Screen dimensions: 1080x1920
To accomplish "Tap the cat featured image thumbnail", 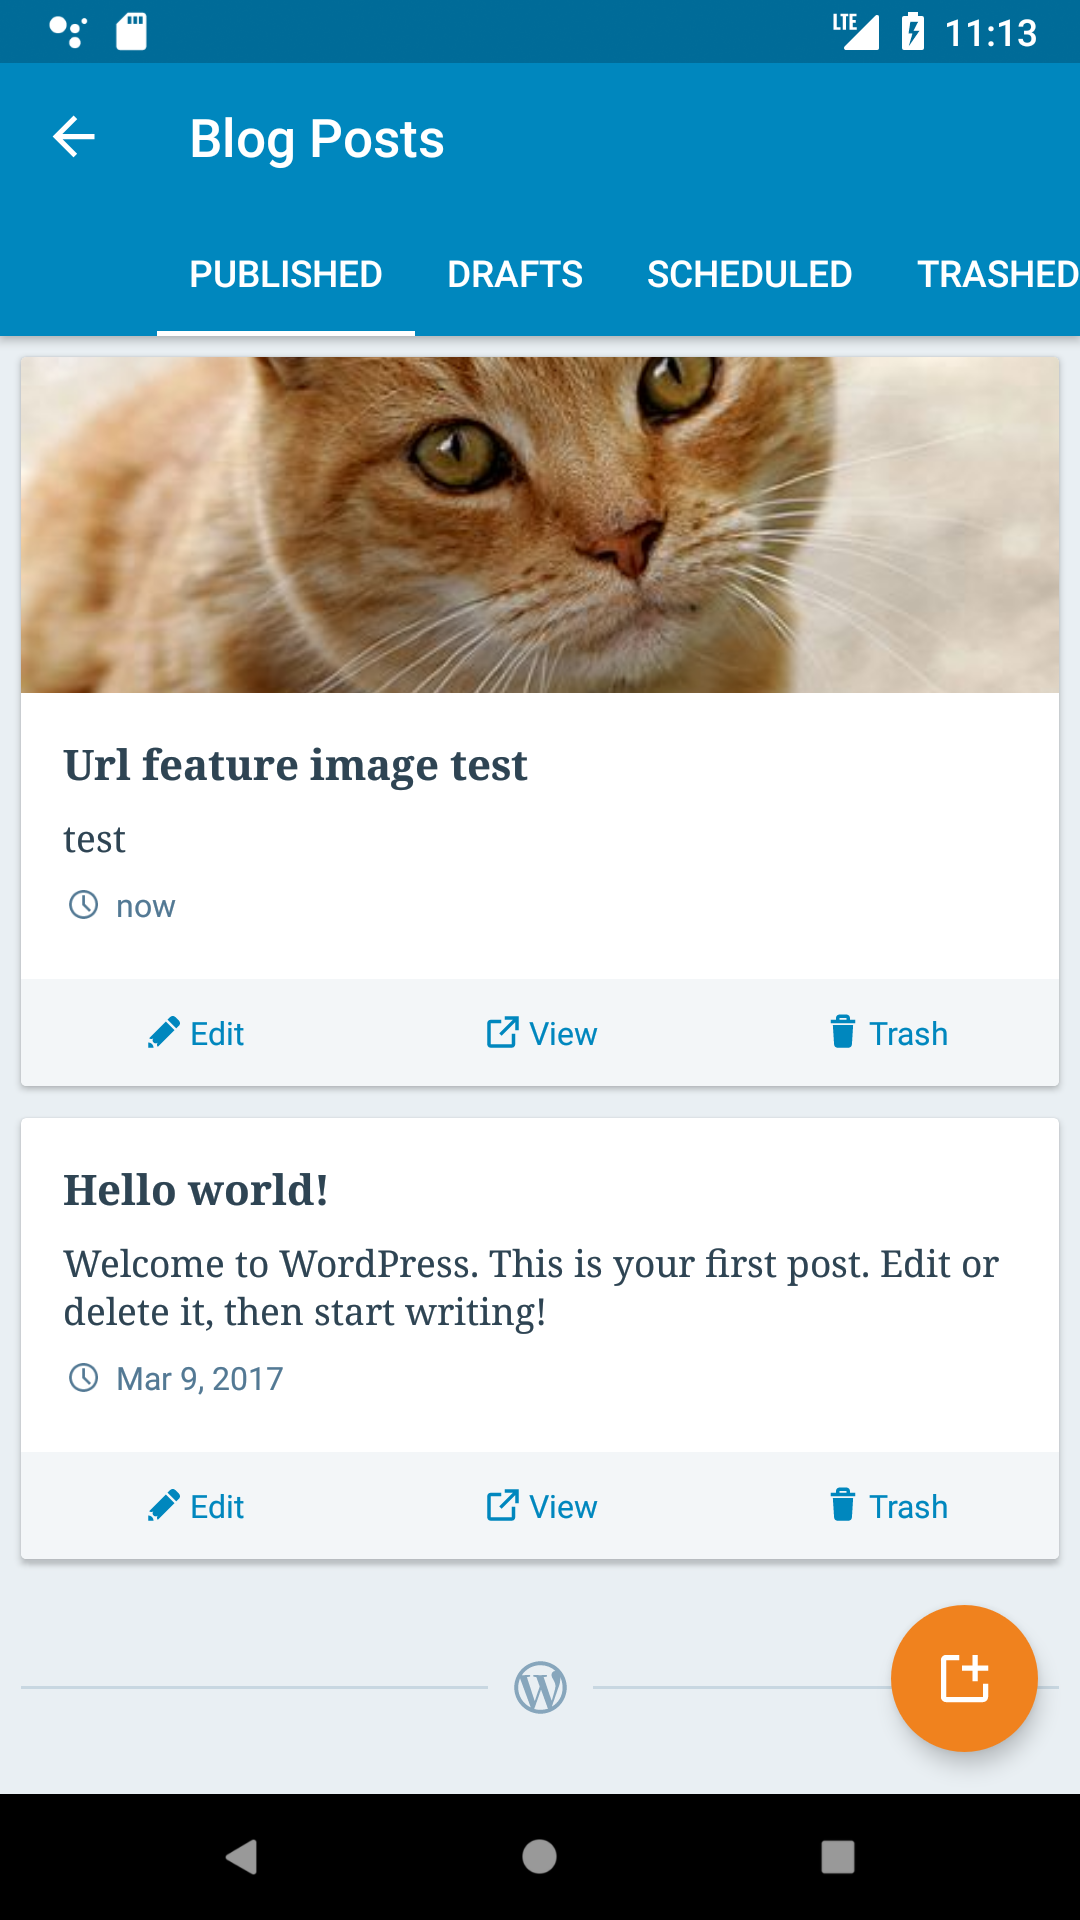I will point(540,524).
